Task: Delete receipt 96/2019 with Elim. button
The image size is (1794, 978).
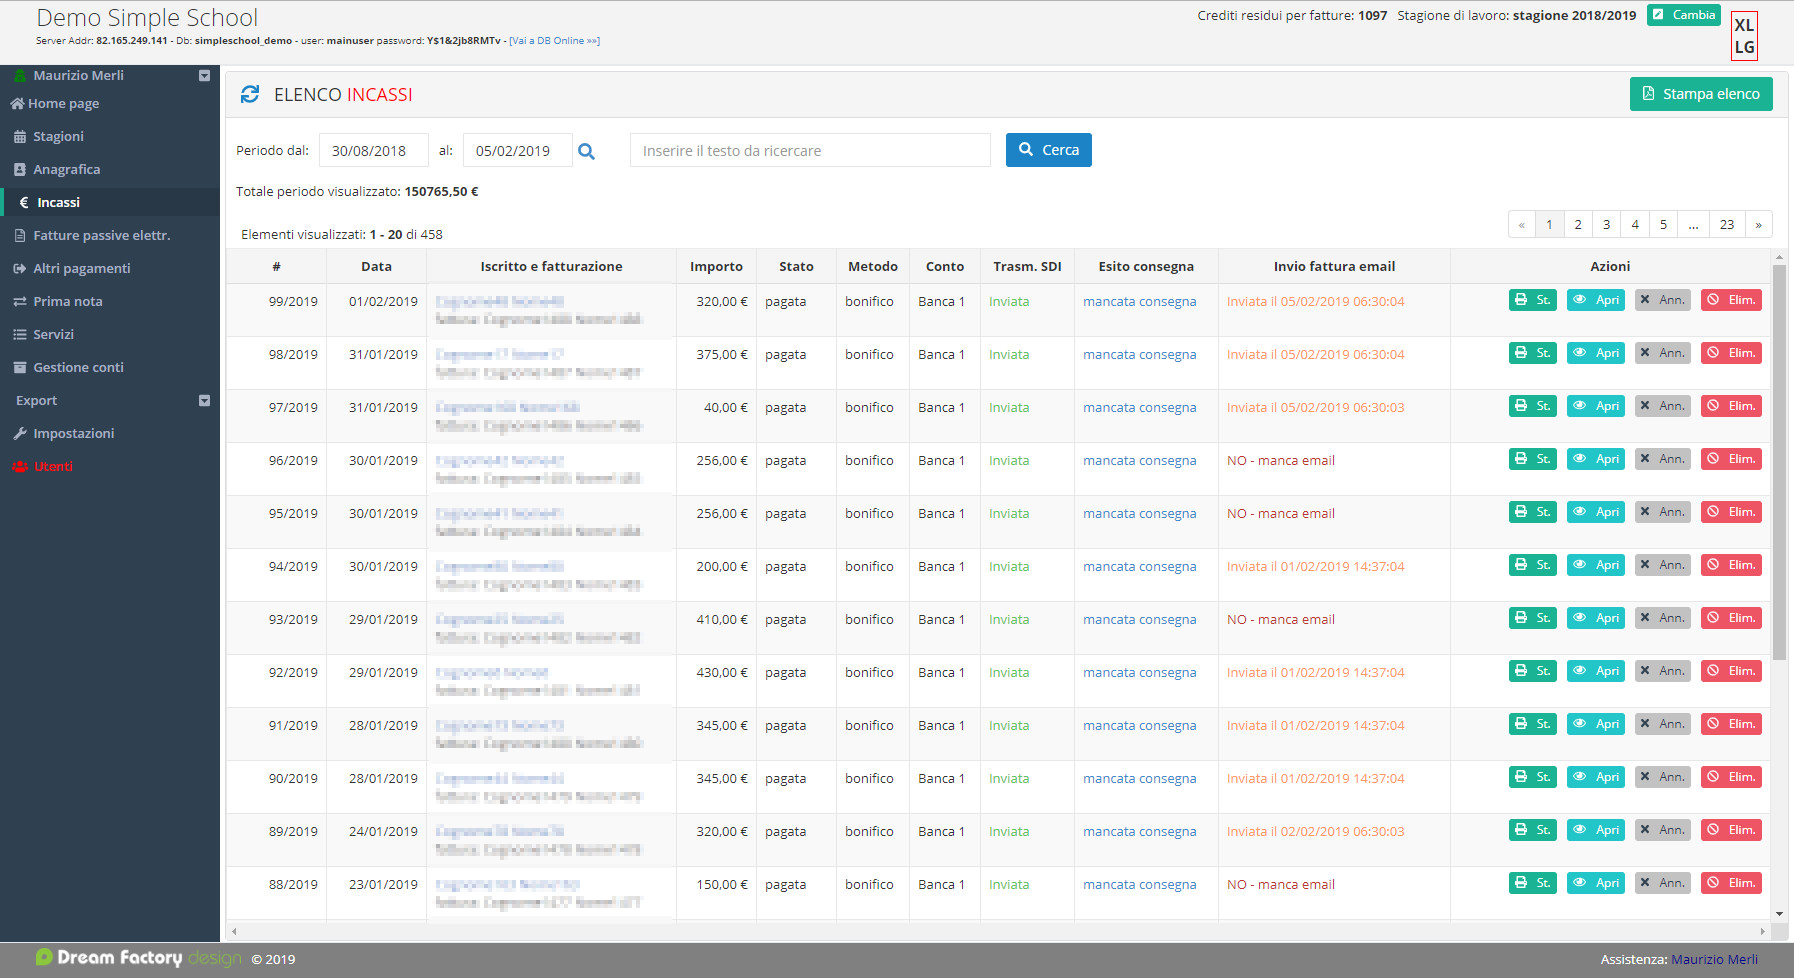Action: point(1731,459)
